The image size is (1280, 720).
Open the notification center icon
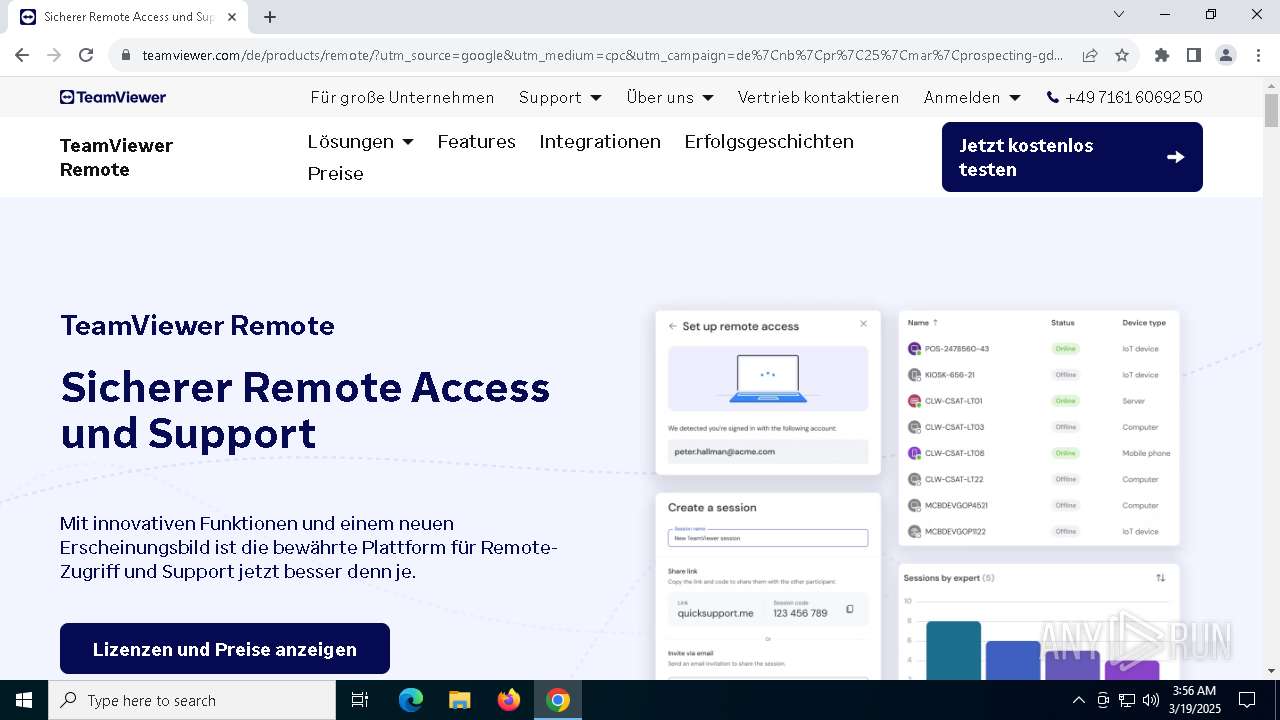[x=1247, y=700]
